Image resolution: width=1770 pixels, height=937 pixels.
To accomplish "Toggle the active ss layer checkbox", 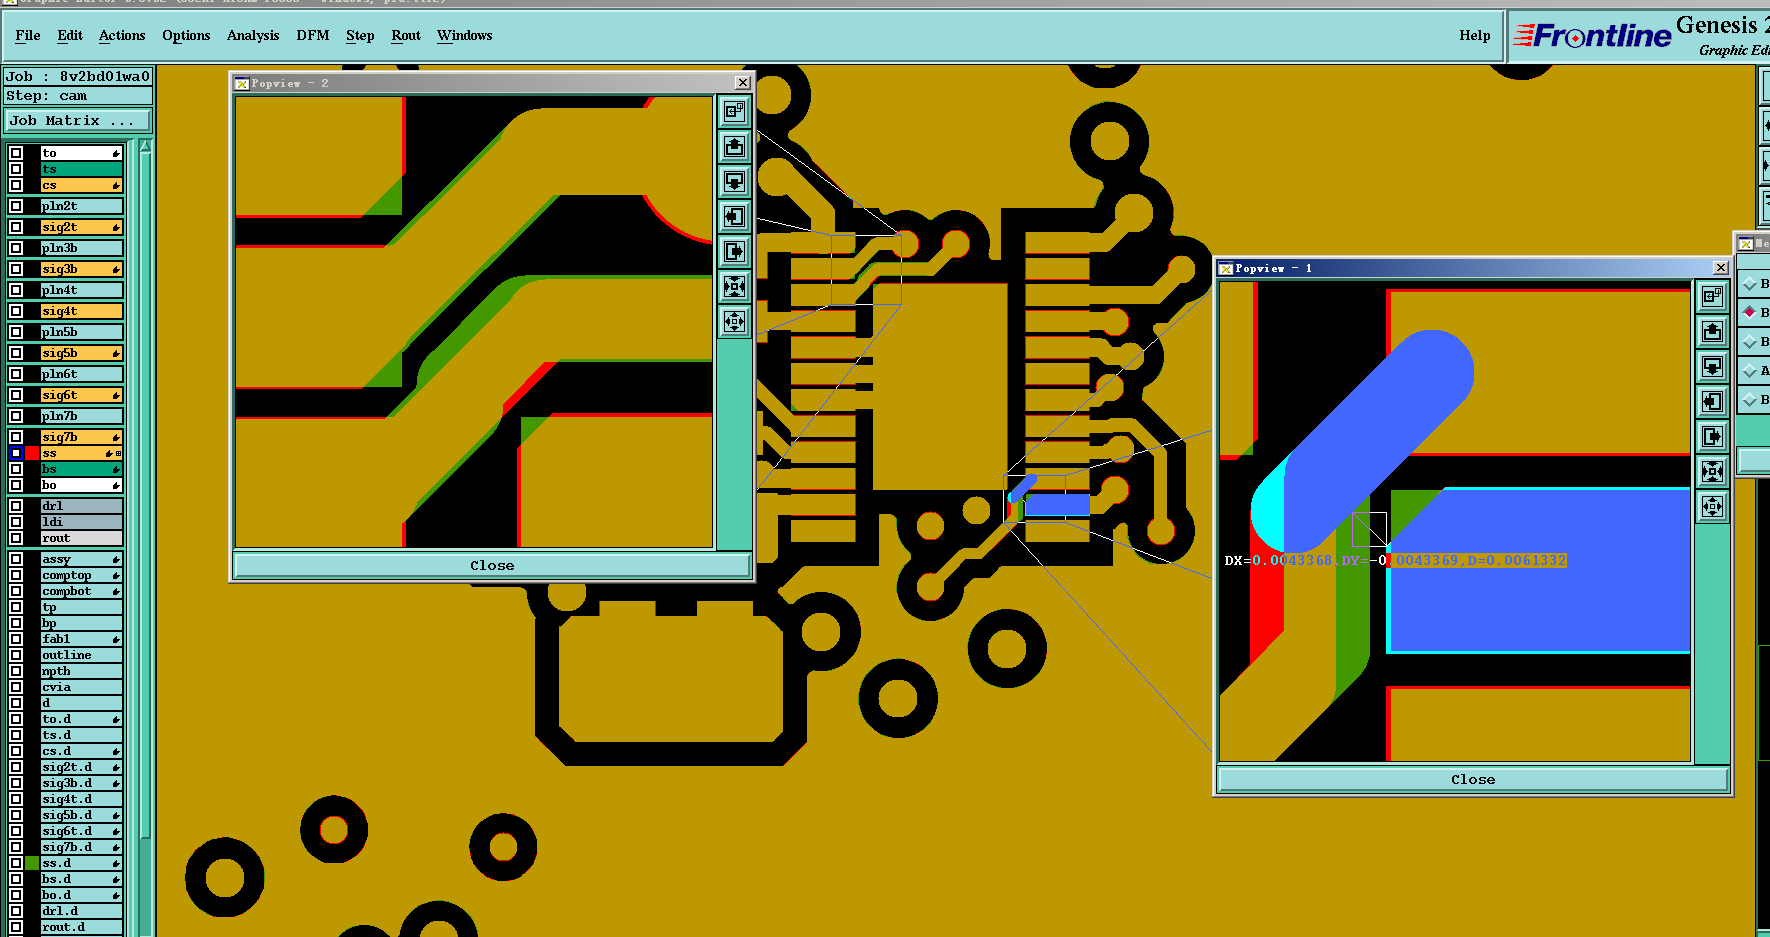I will click(x=16, y=453).
